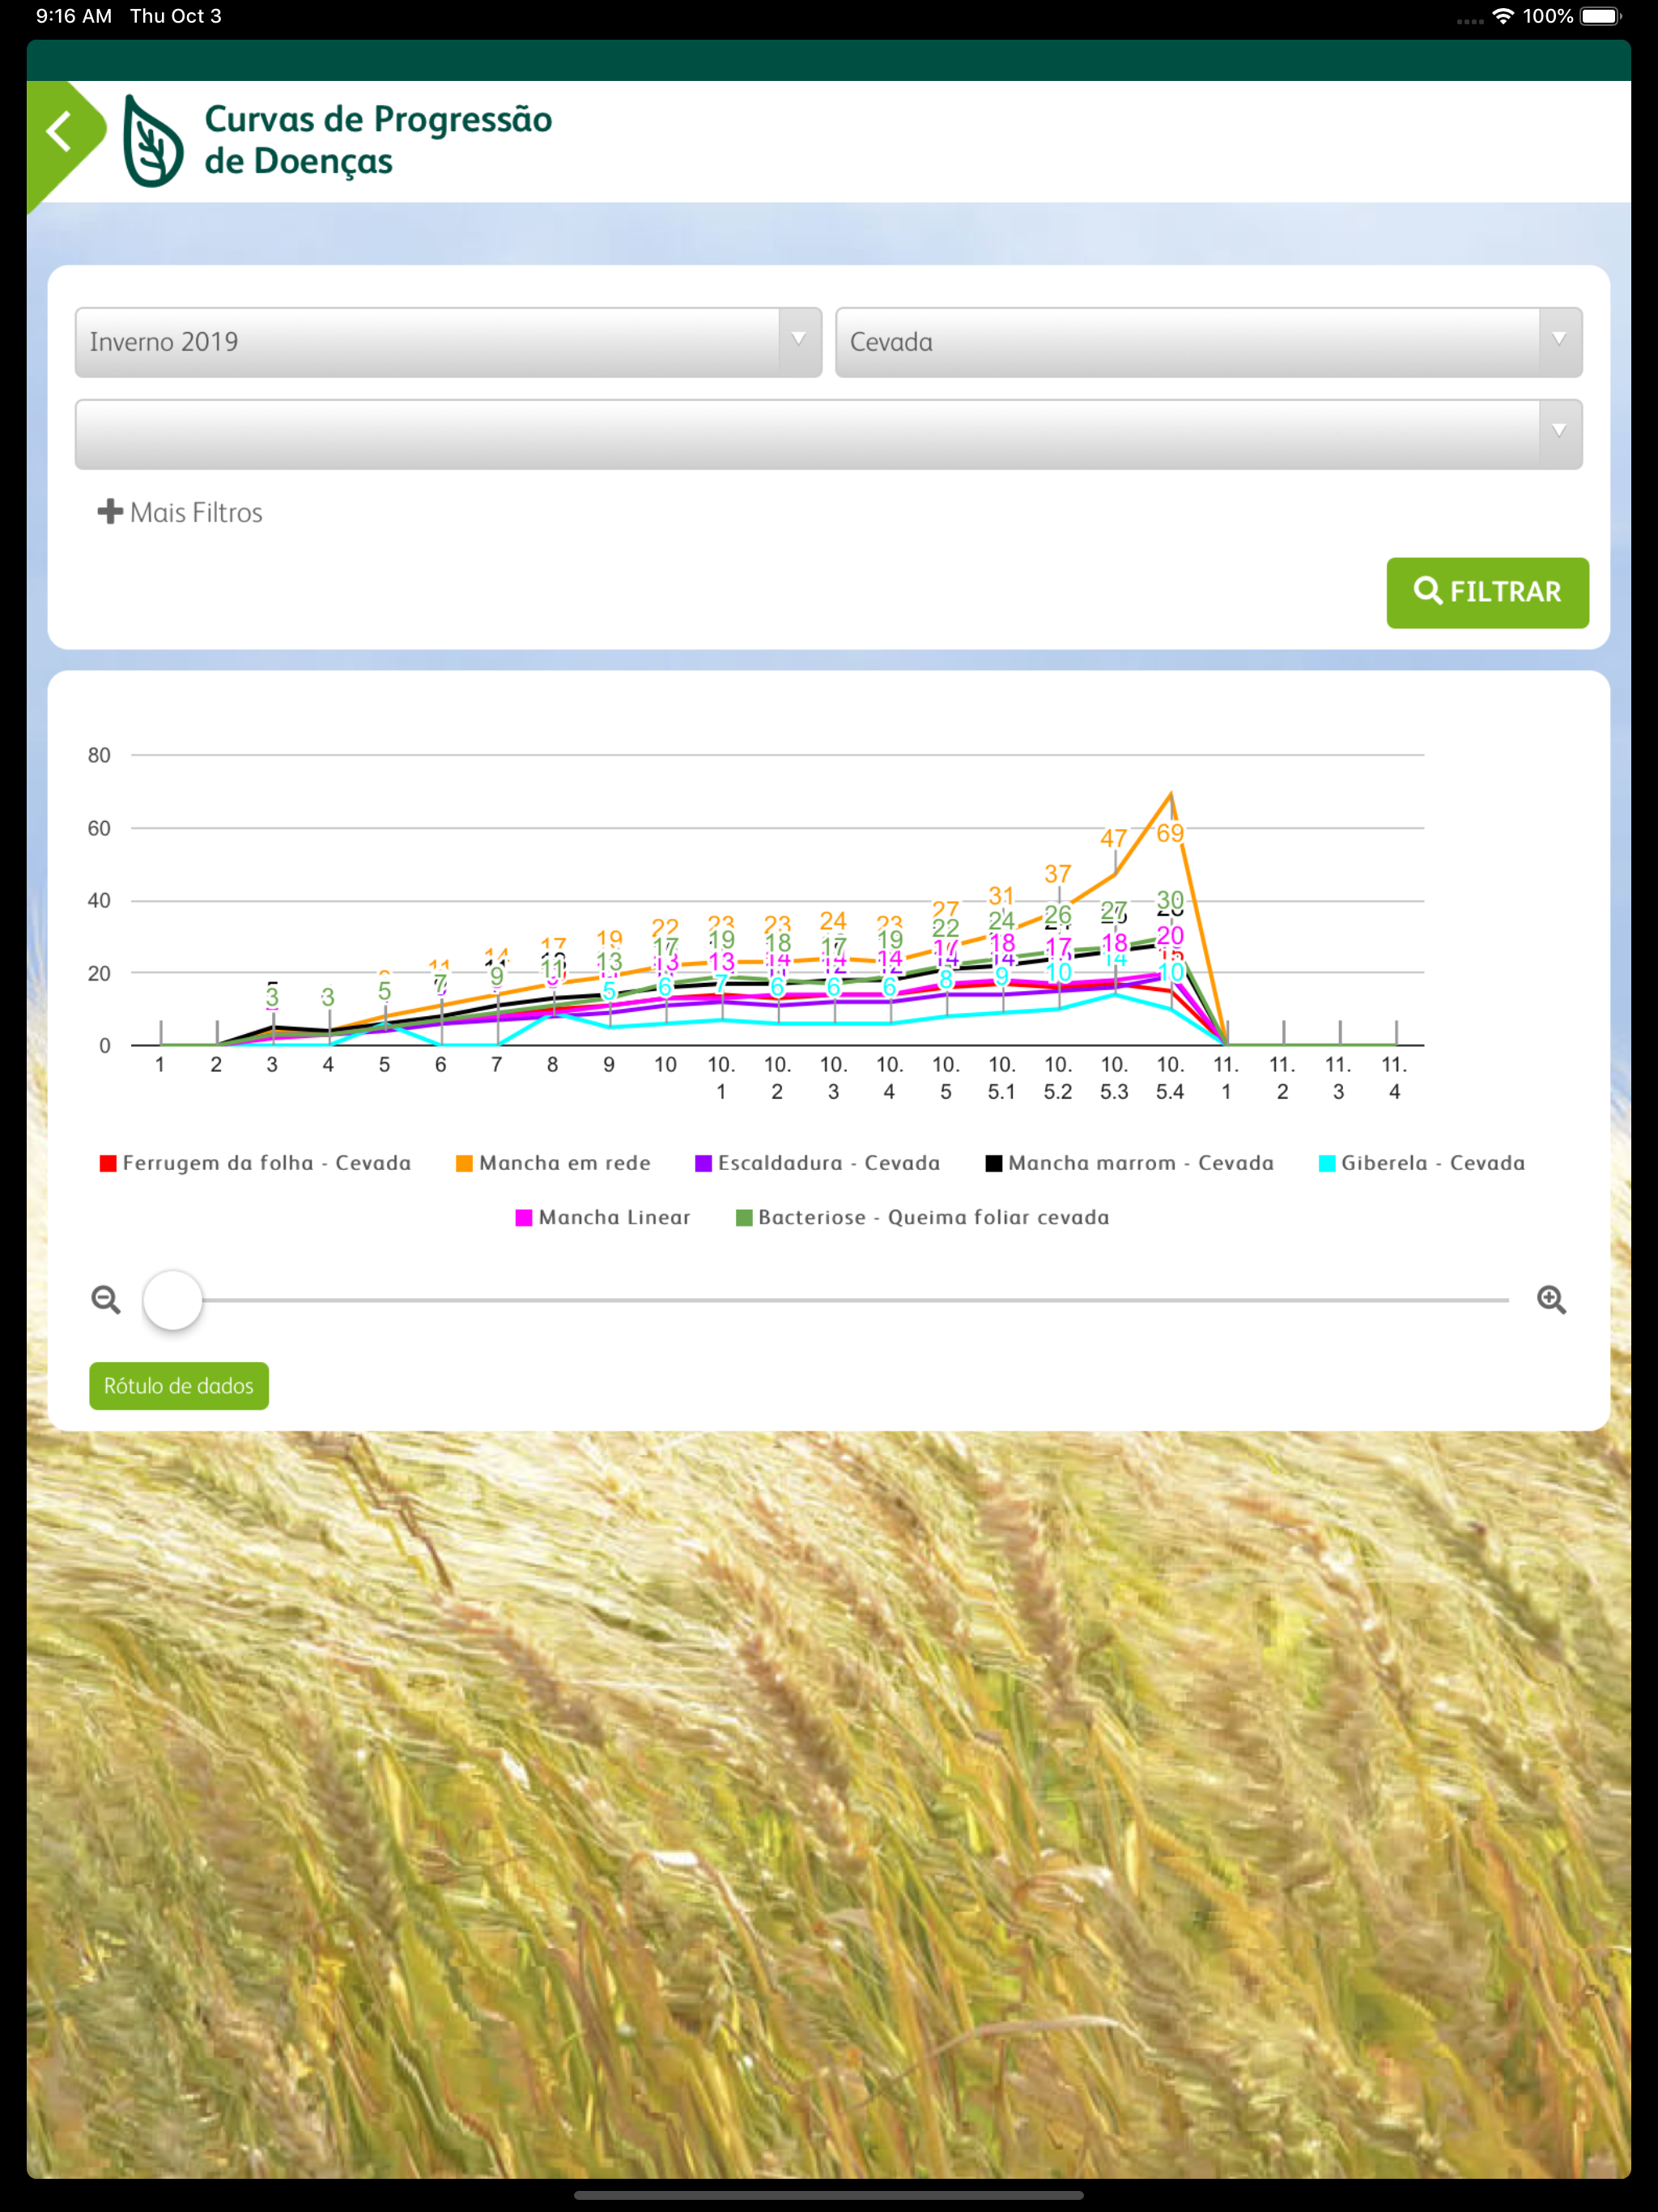Click the cyan Giberela color swatch
1658x2212 pixels.
tap(1327, 1163)
